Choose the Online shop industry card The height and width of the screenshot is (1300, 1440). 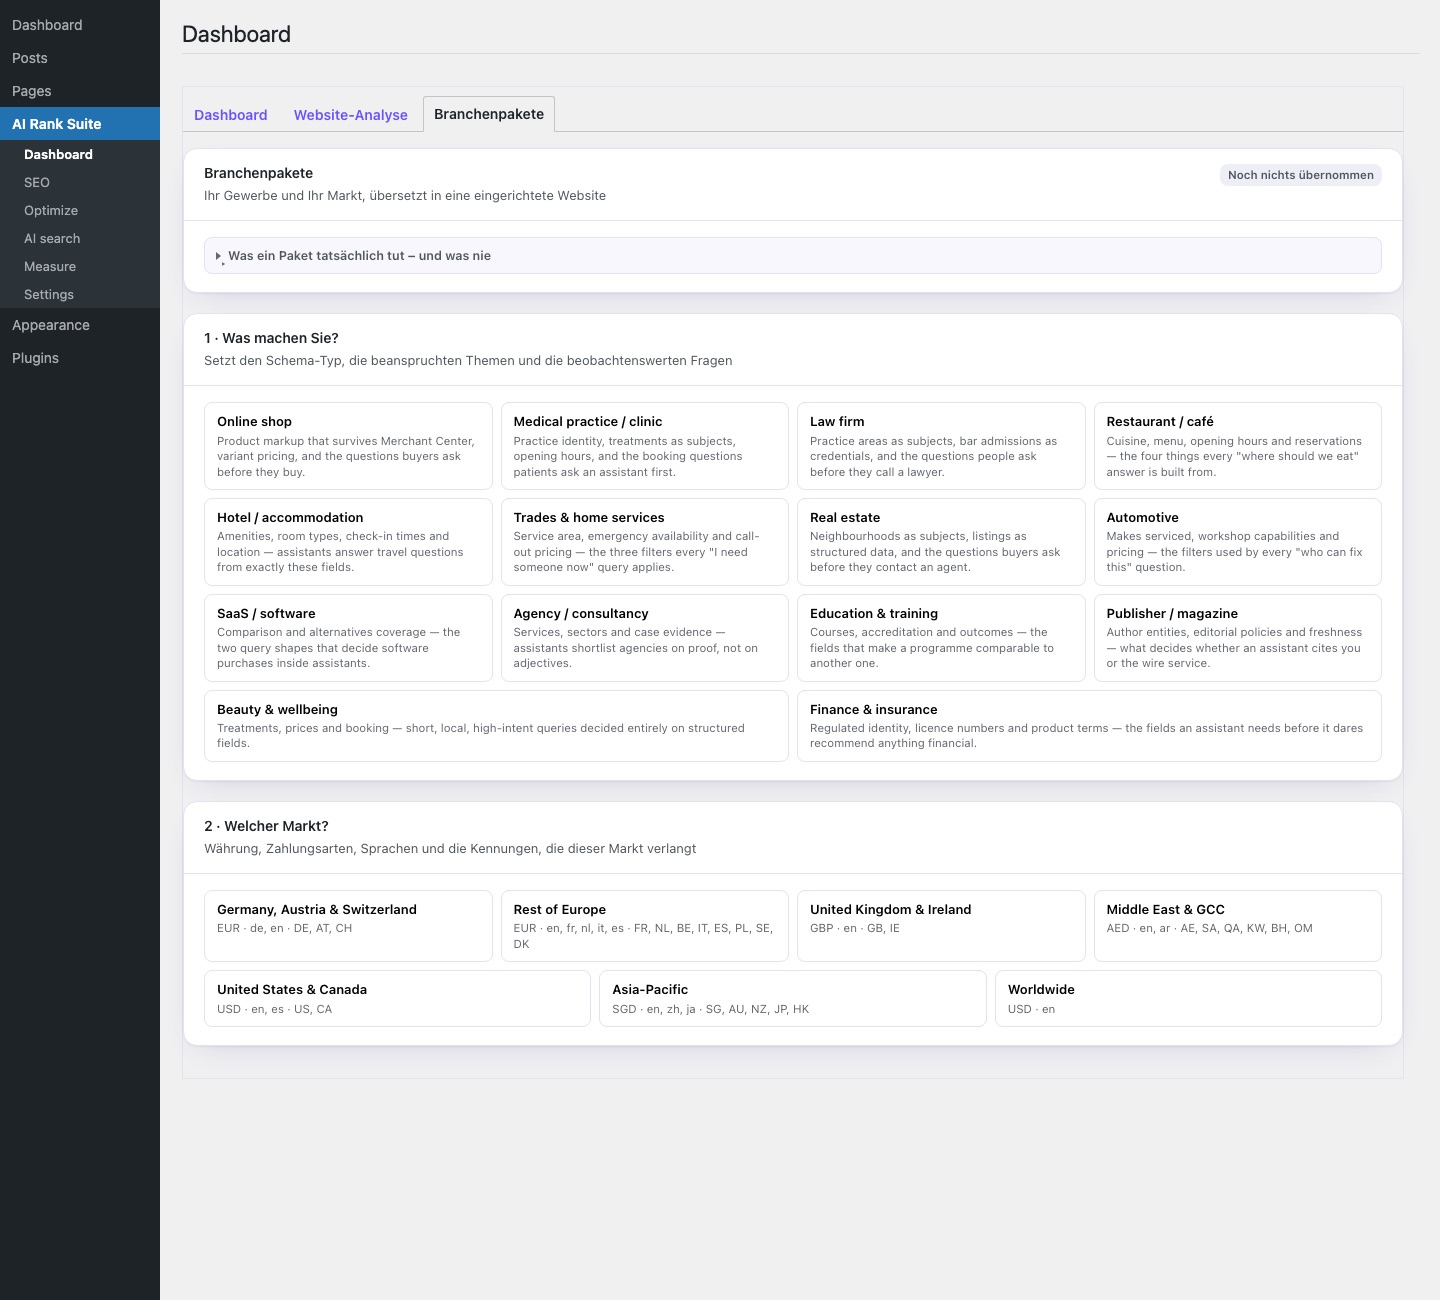348,446
